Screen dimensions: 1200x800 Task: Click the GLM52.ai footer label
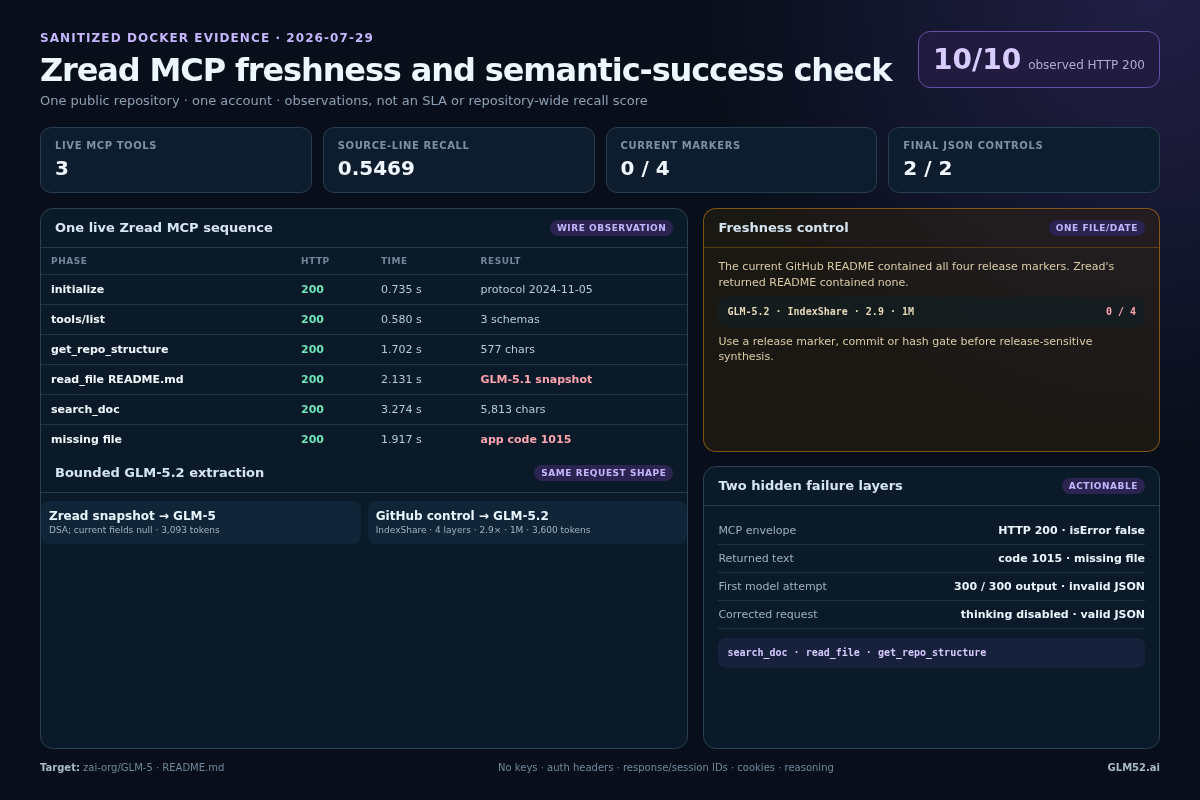pyautogui.click(x=1133, y=768)
